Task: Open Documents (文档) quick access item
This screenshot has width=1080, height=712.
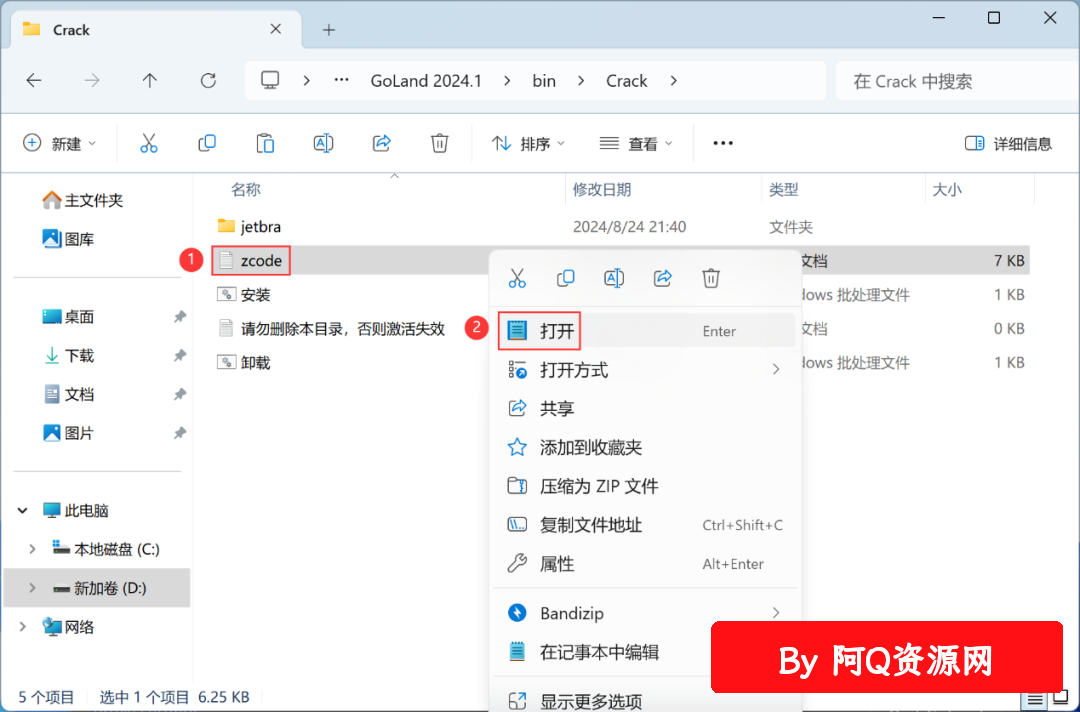Action: point(68,394)
